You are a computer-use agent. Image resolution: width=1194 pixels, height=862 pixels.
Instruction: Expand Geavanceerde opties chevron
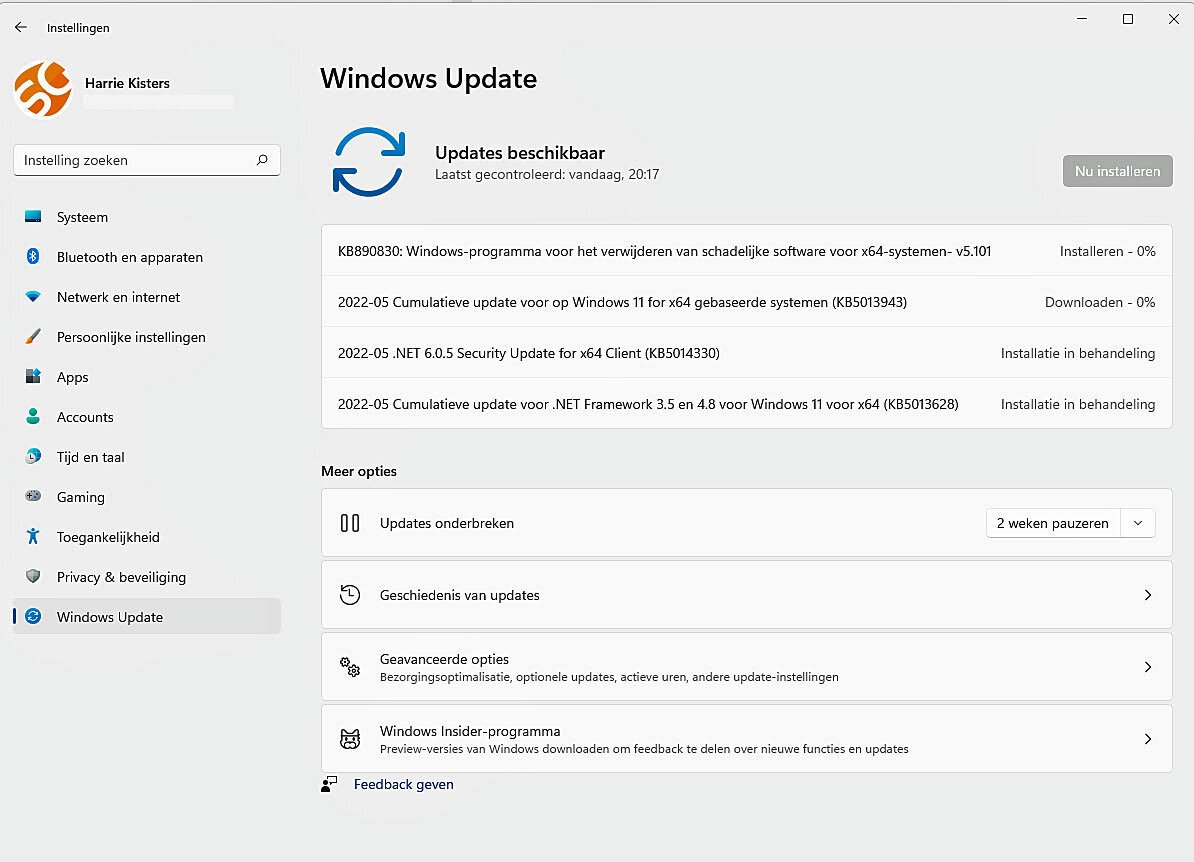point(1148,667)
